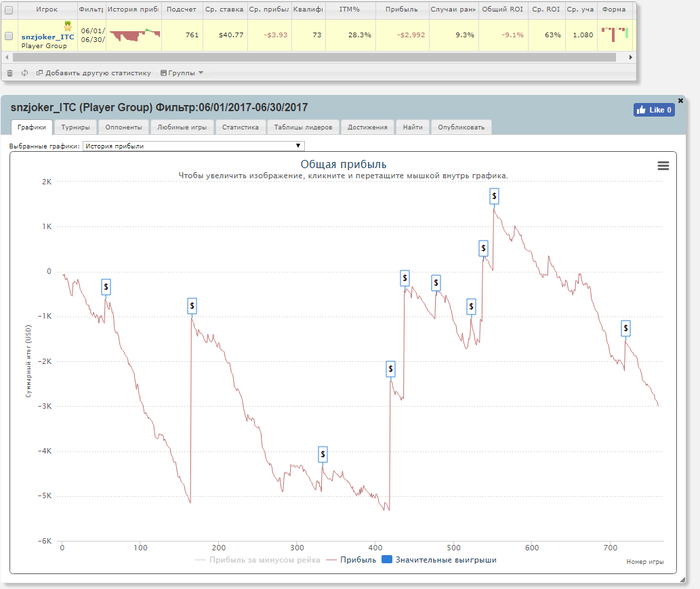This screenshot has width=700, height=589.
Task: Toggle Значительные выигрыши legend item
Action: pos(439,560)
